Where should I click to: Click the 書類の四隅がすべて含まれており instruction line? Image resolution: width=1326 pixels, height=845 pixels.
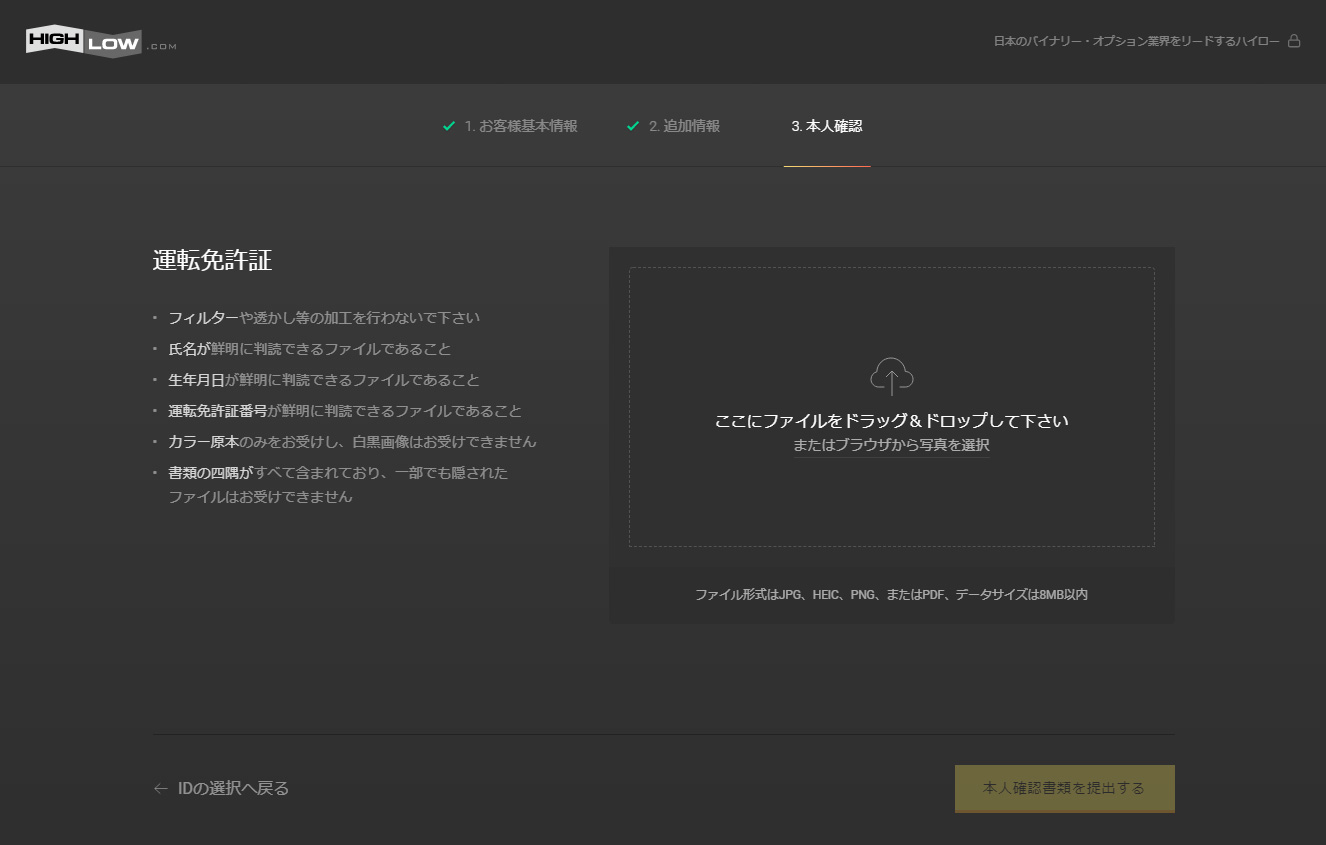pos(338,484)
